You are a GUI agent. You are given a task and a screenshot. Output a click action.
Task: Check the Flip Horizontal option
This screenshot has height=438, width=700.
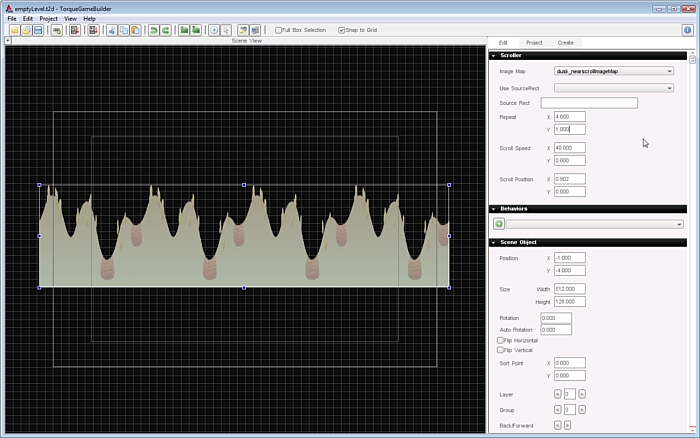[x=500, y=340]
